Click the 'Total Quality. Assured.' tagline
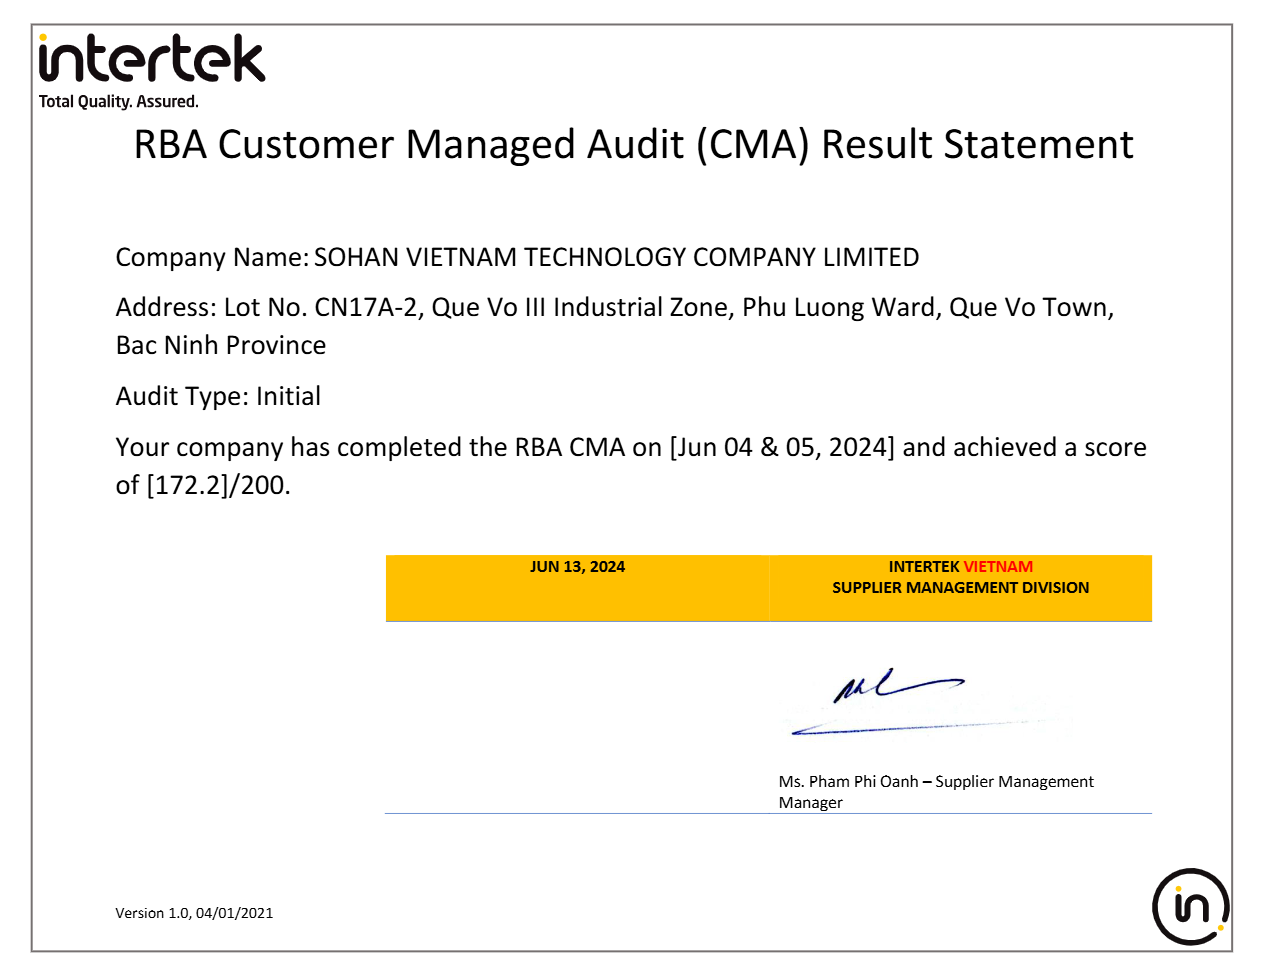The image size is (1267, 979). tap(118, 102)
